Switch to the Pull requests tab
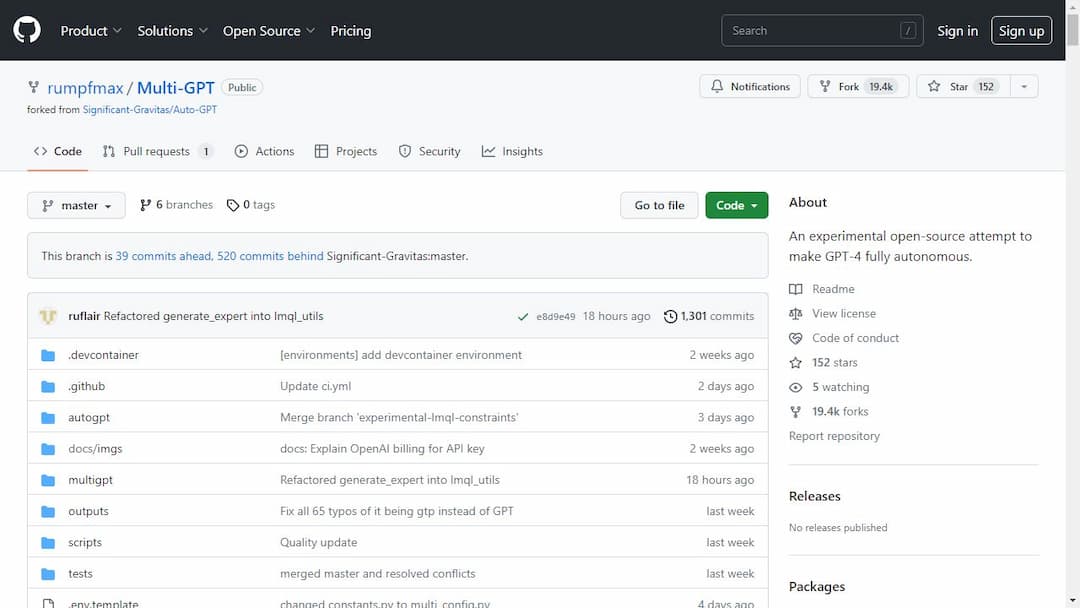 point(156,151)
